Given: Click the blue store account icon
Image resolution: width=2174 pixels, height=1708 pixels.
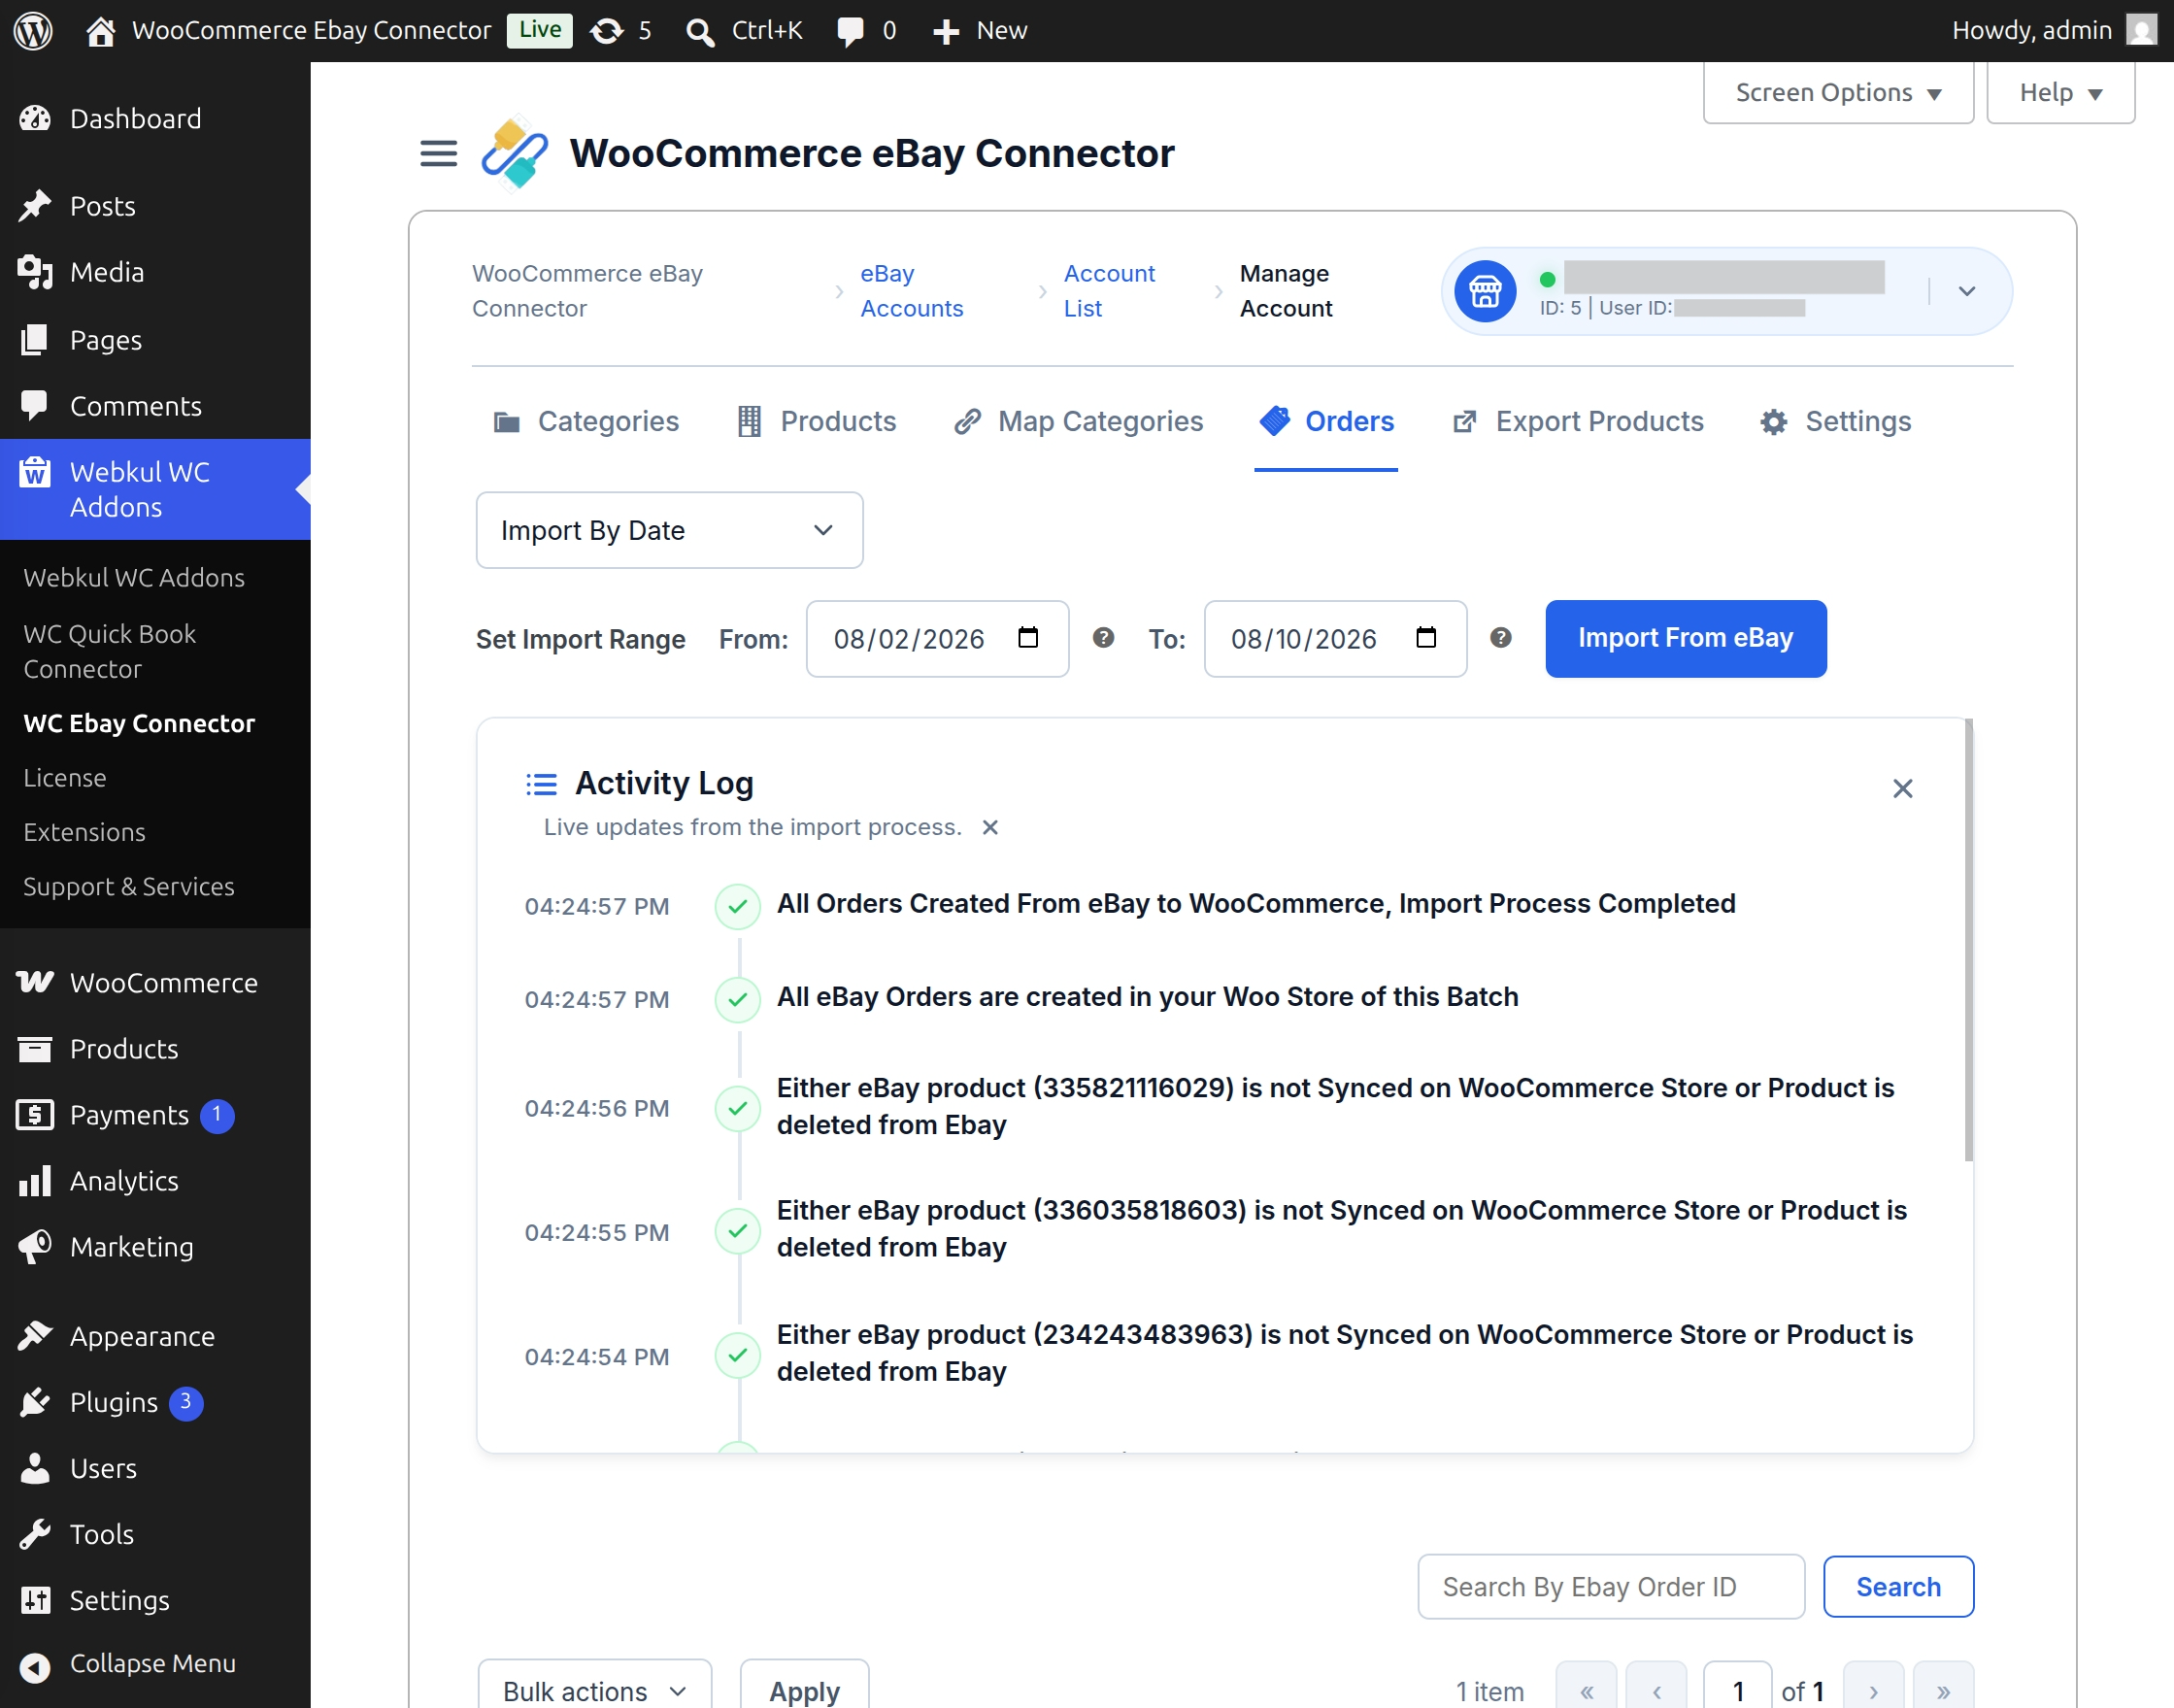Looking at the screenshot, I should click(1485, 291).
